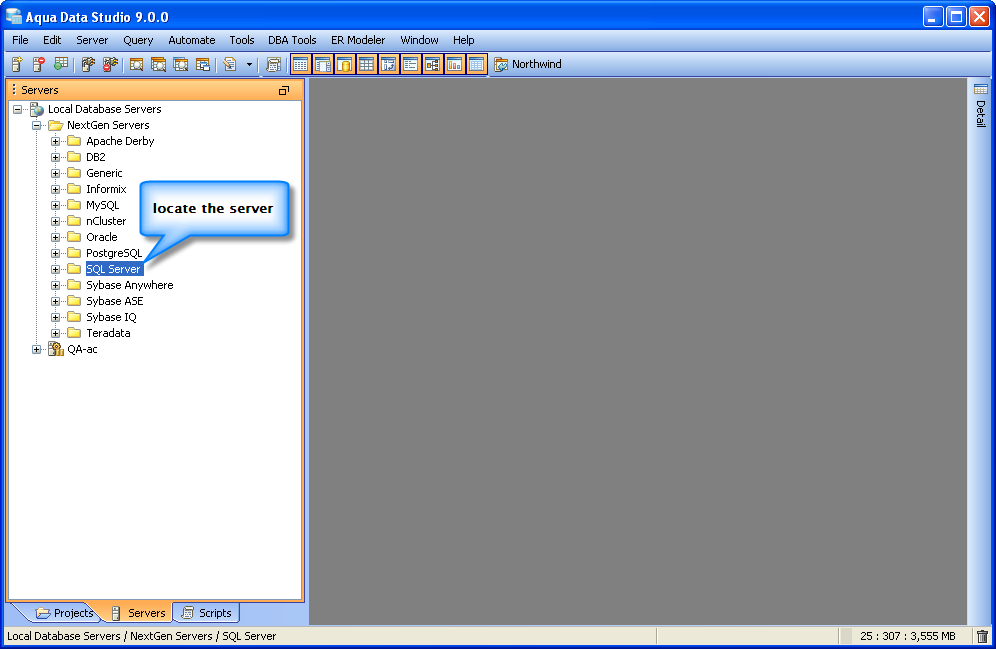Click the table icon with green circle
This screenshot has width=996, height=649.
click(x=61, y=64)
